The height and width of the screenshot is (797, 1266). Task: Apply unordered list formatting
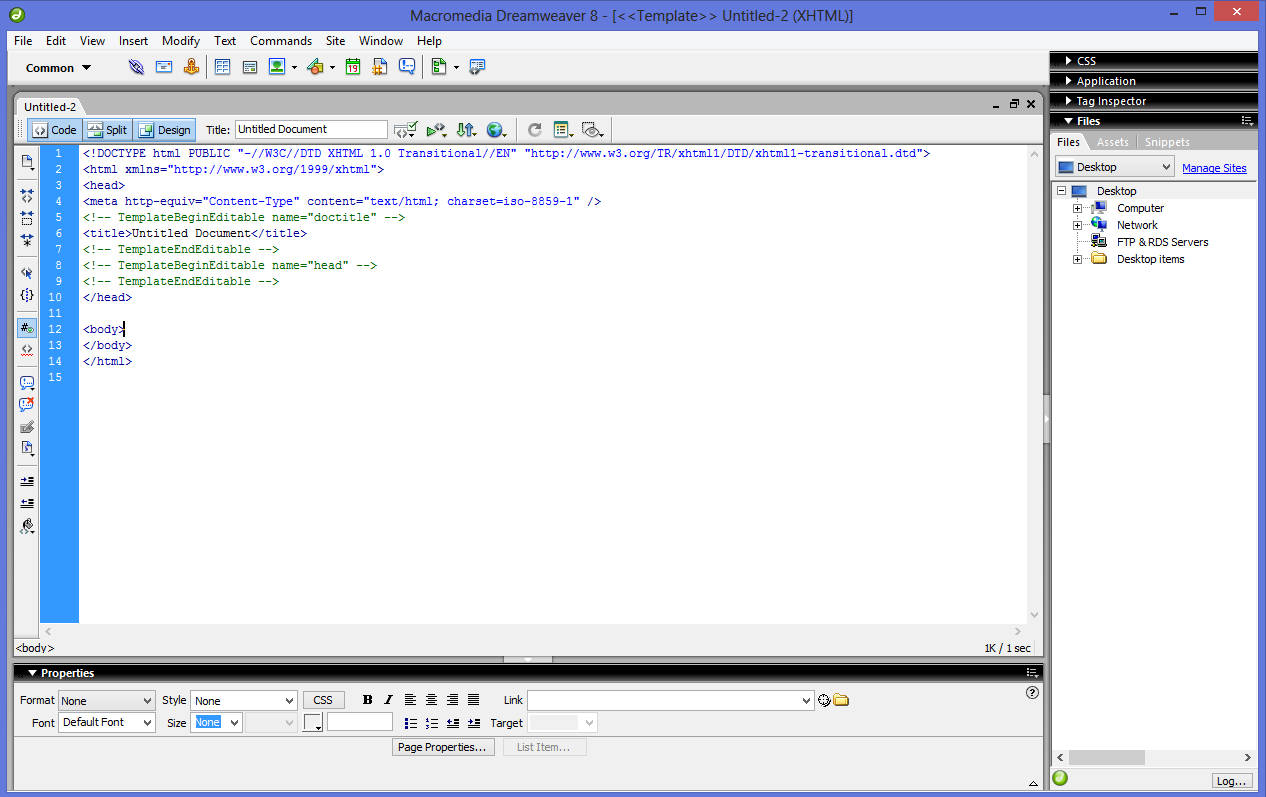[x=411, y=723]
